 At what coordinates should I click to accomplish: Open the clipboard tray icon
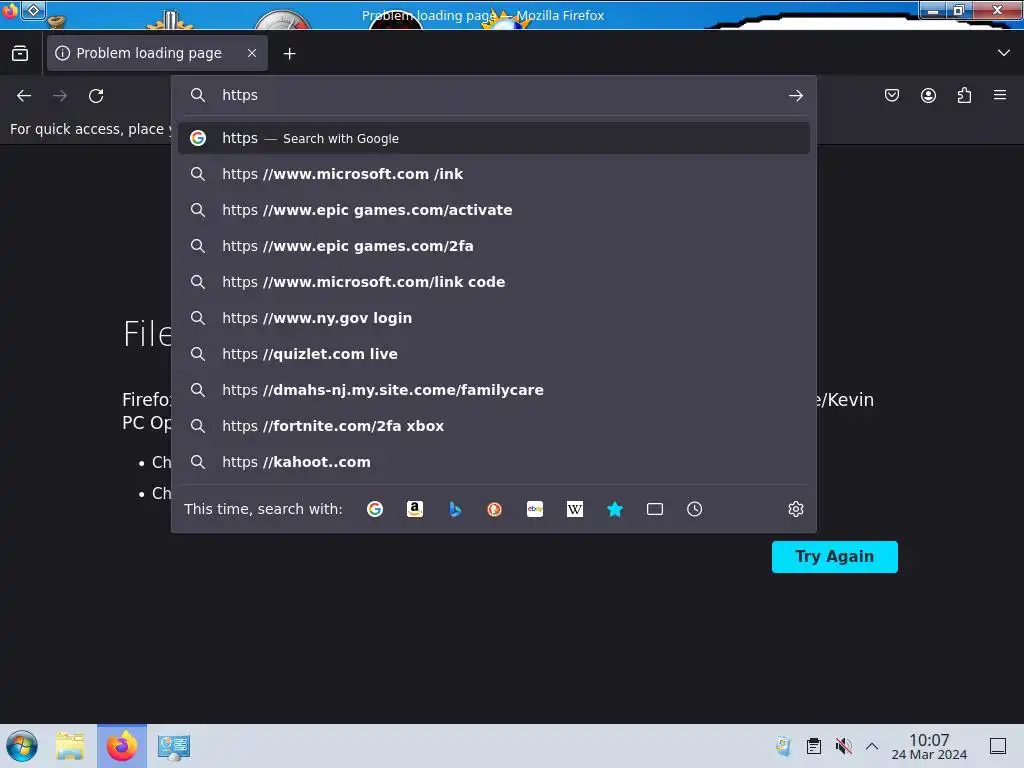coord(814,746)
